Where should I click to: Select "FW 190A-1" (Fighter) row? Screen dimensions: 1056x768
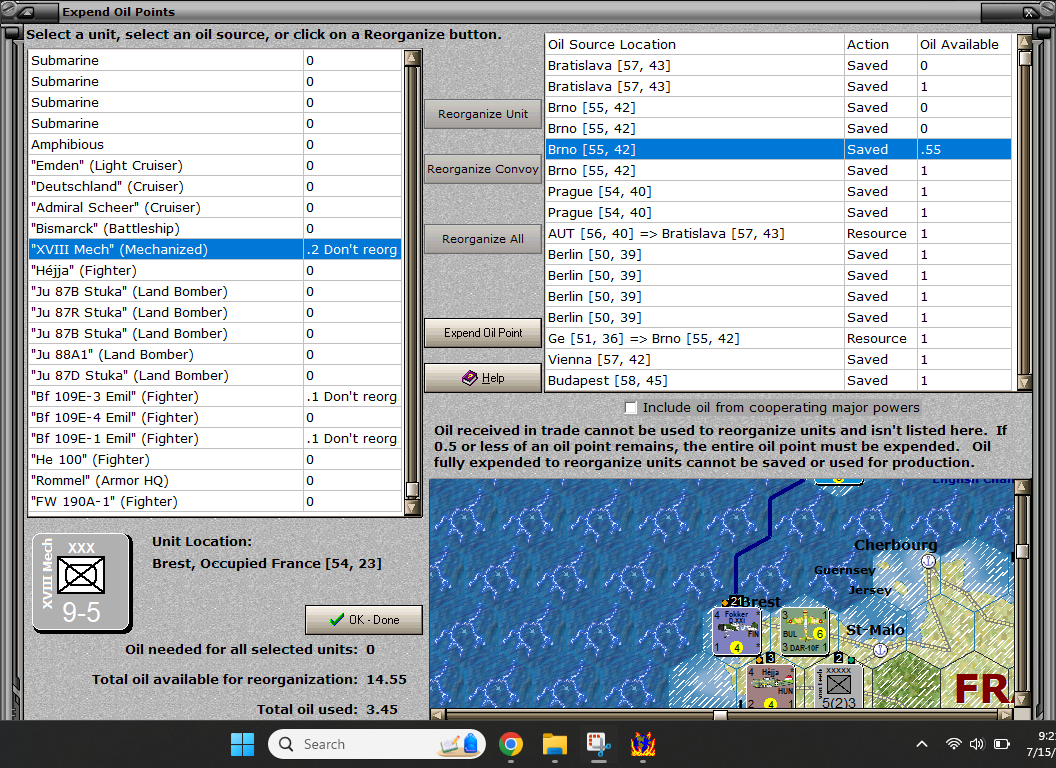point(216,501)
